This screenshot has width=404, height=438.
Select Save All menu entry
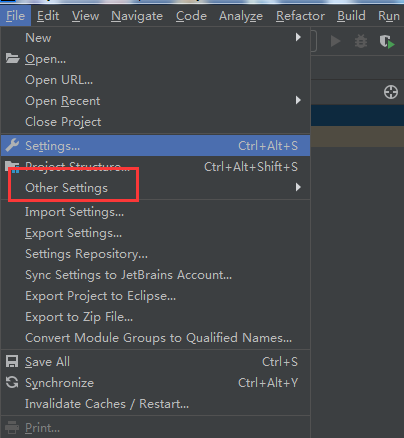(155, 362)
